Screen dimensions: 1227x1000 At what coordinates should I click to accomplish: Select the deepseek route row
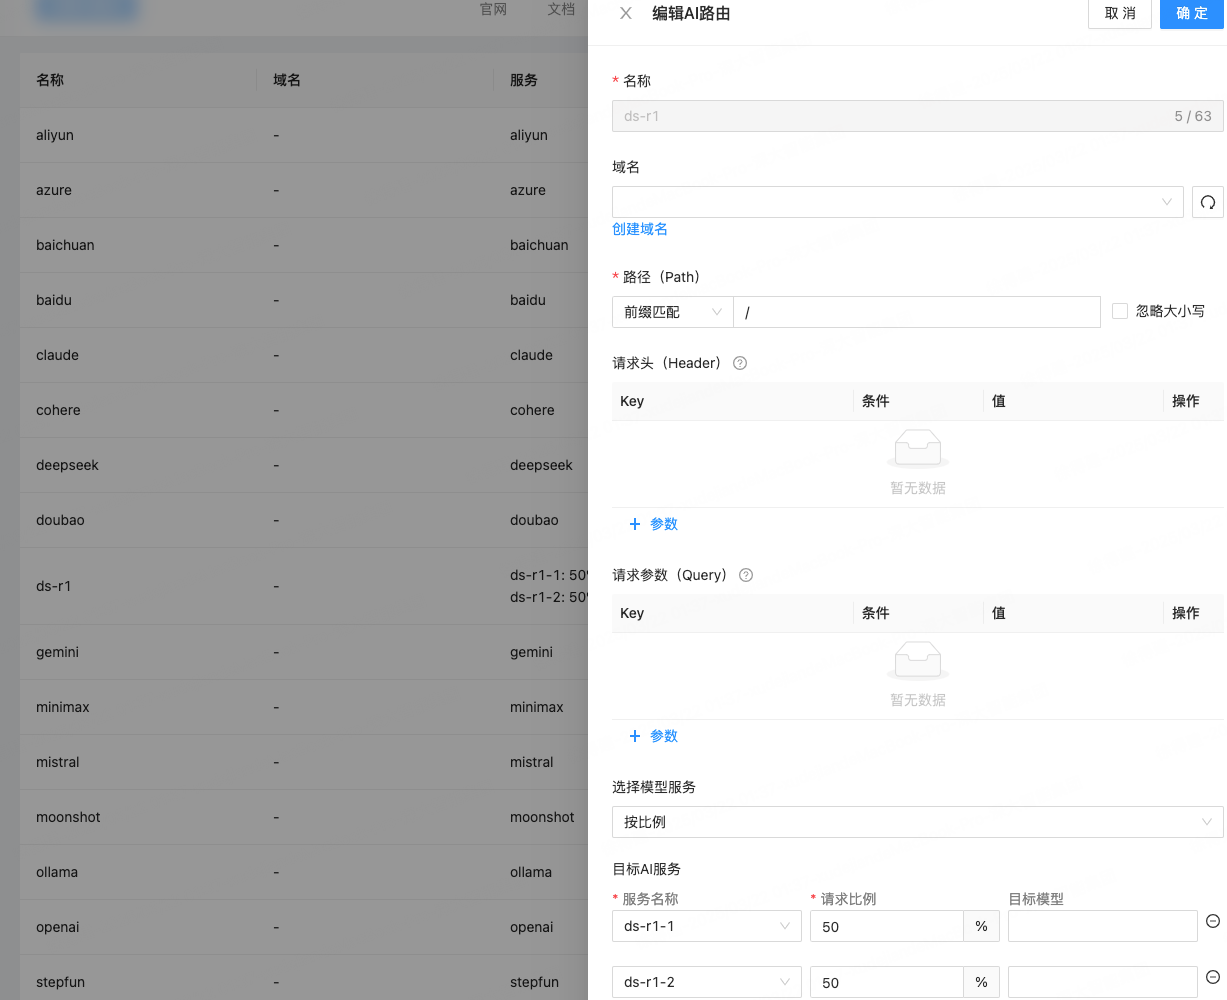[x=304, y=465]
